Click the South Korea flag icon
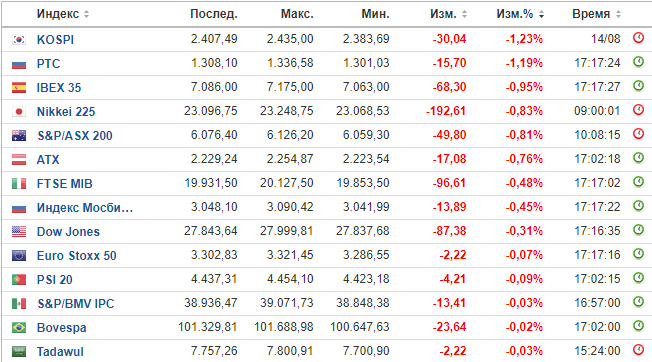Screen dimensions: 652x362 tap(19, 39)
